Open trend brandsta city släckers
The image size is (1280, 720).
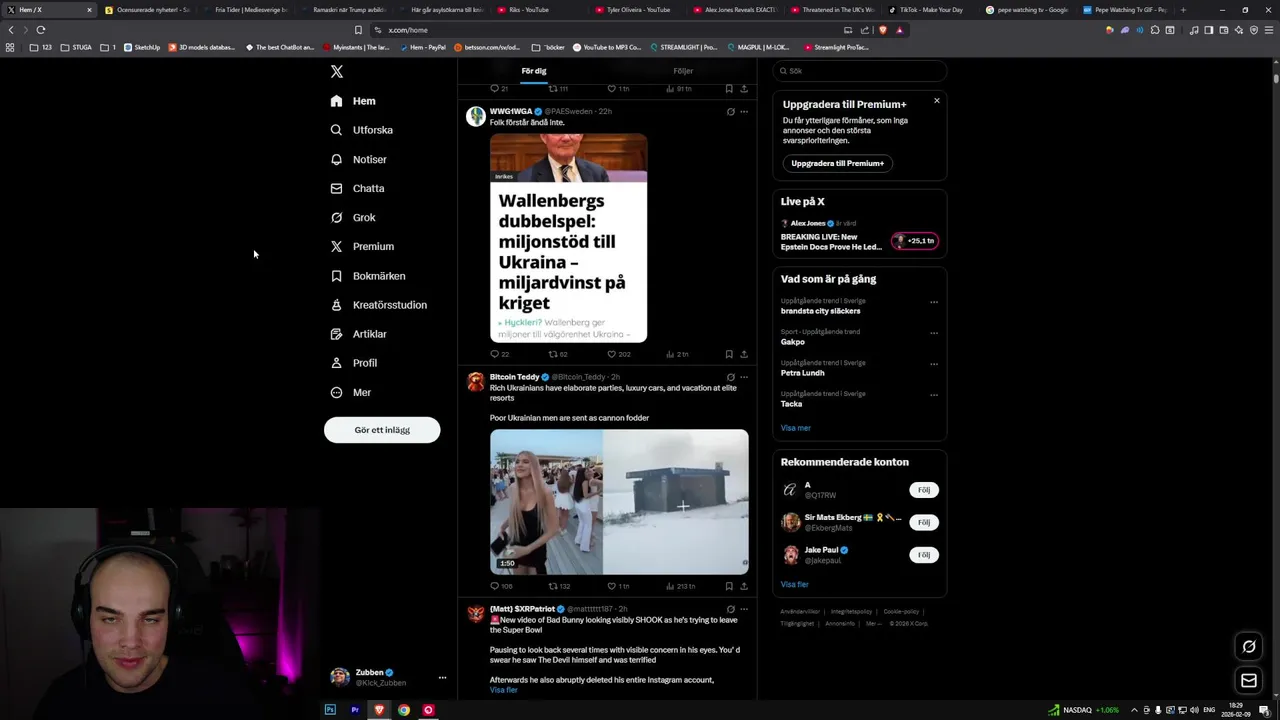(x=820, y=311)
